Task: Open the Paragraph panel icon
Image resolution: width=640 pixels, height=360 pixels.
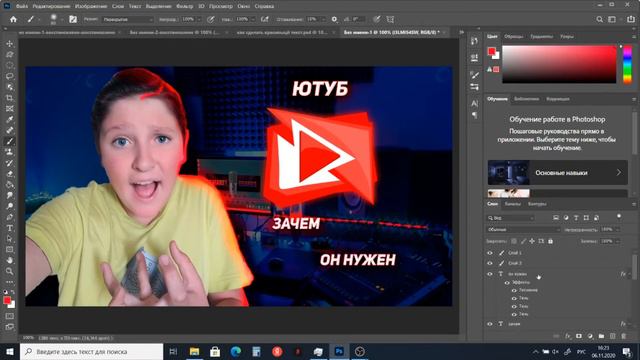Action: [474, 116]
